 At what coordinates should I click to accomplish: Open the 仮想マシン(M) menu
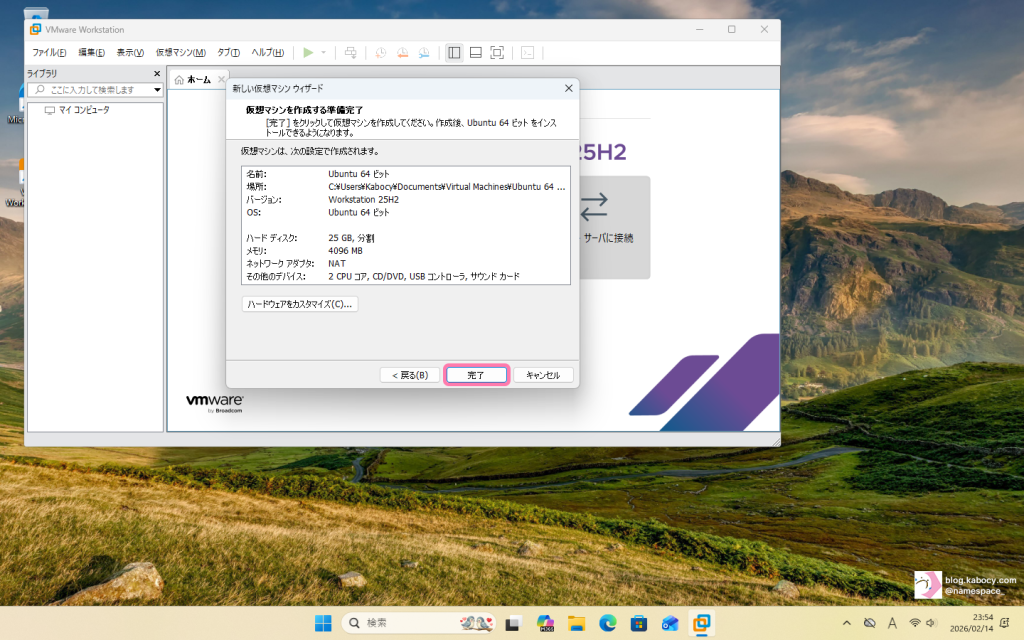click(180, 52)
